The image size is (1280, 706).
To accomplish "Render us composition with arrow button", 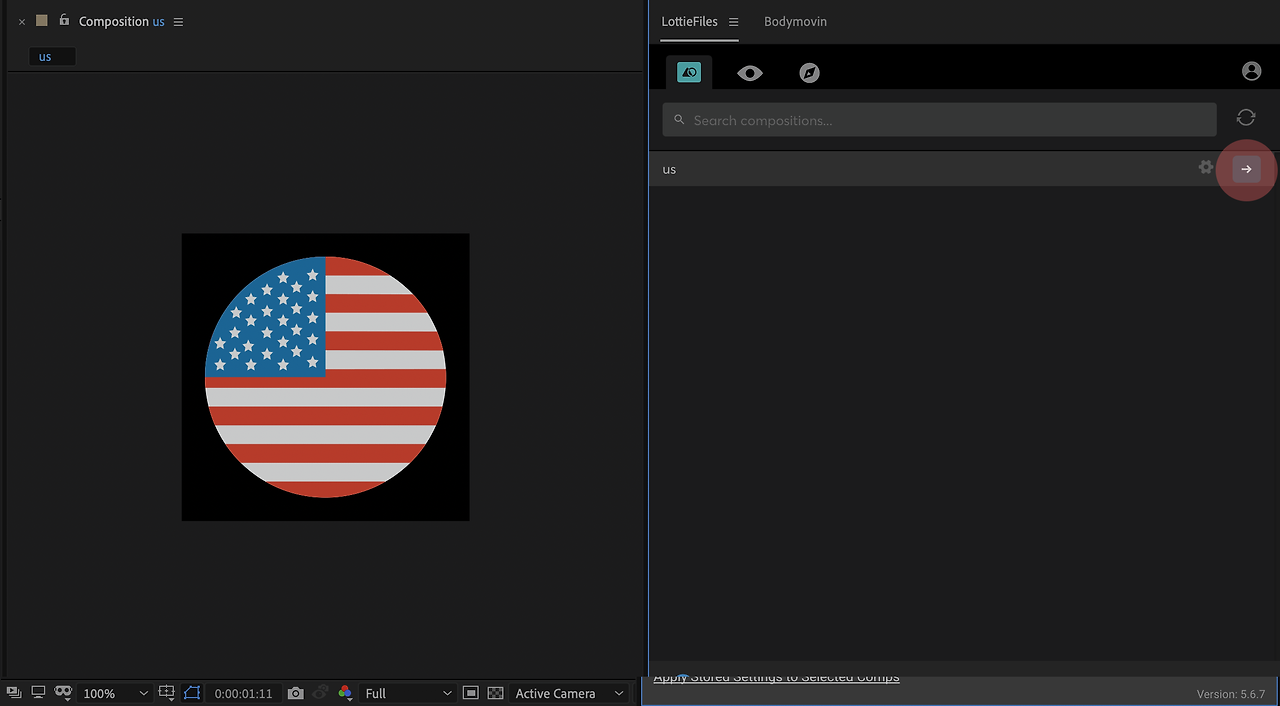I will pyautogui.click(x=1246, y=169).
